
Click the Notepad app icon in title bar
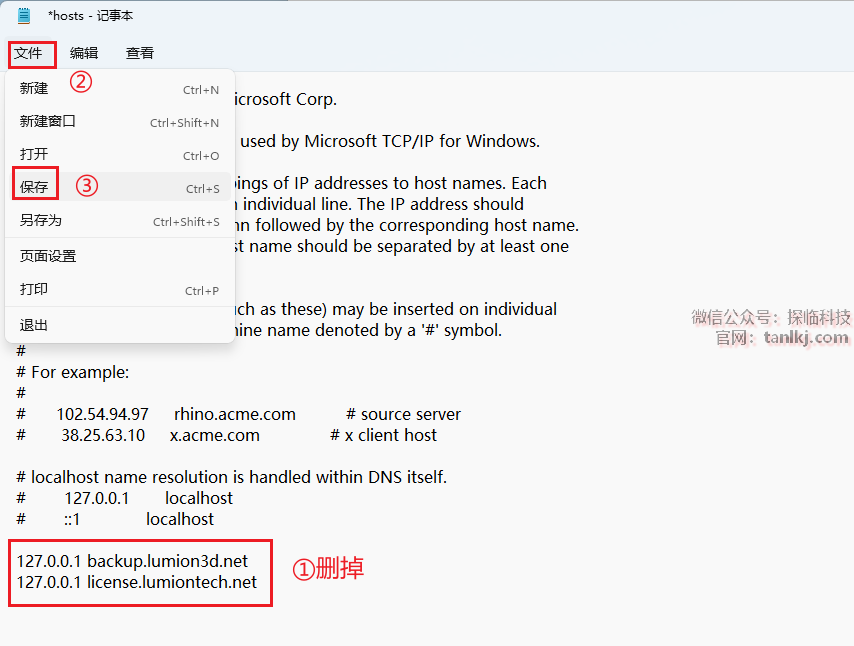coord(23,16)
